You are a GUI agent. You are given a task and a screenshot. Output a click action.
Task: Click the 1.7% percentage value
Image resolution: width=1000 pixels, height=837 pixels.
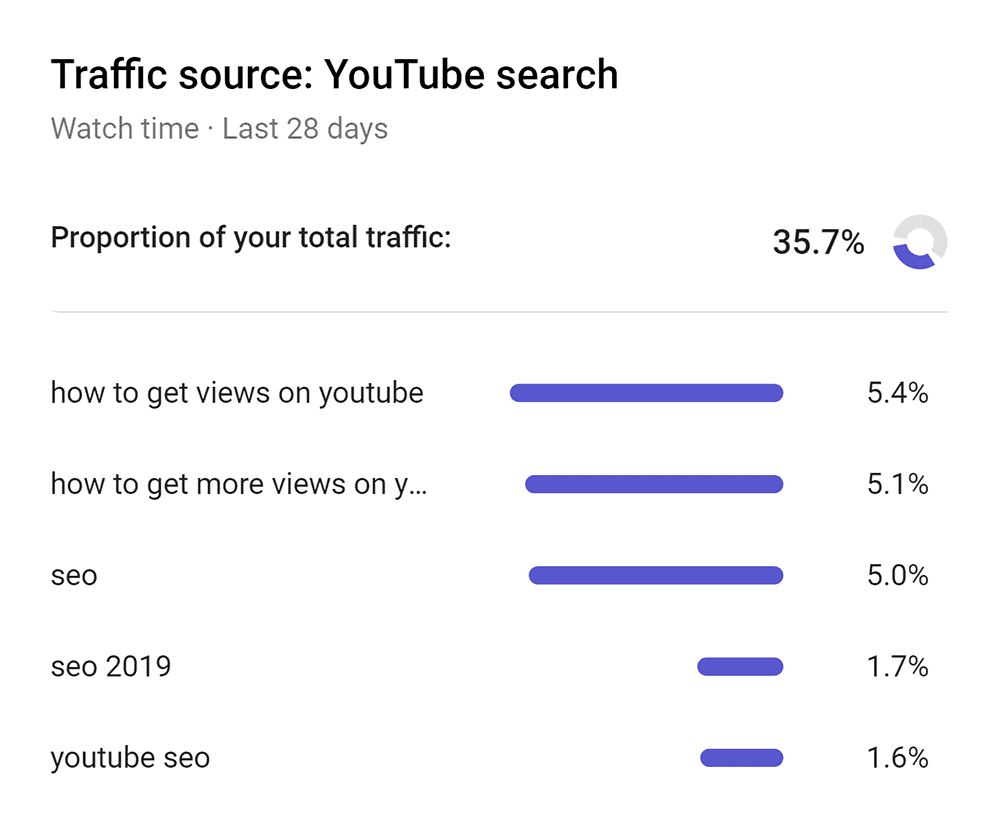pos(897,667)
